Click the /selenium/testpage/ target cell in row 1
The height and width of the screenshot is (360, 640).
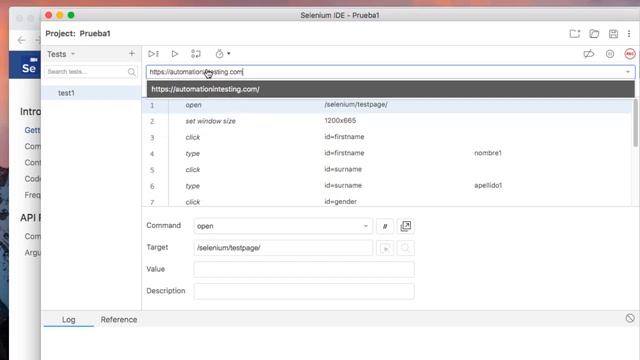coord(356,104)
